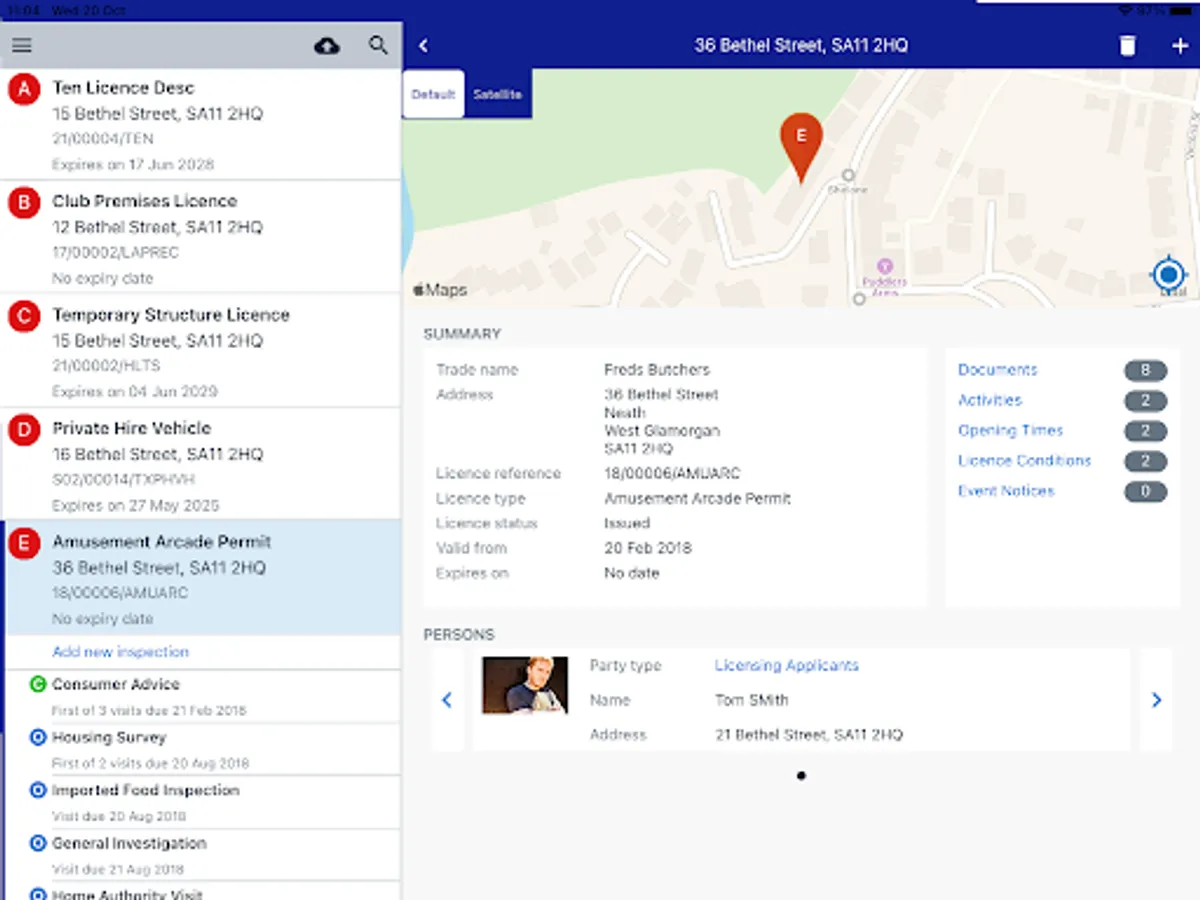Select the Club Premises Licence entry
The height and width of the screenshot is (900, 1200).
(202, 237)
